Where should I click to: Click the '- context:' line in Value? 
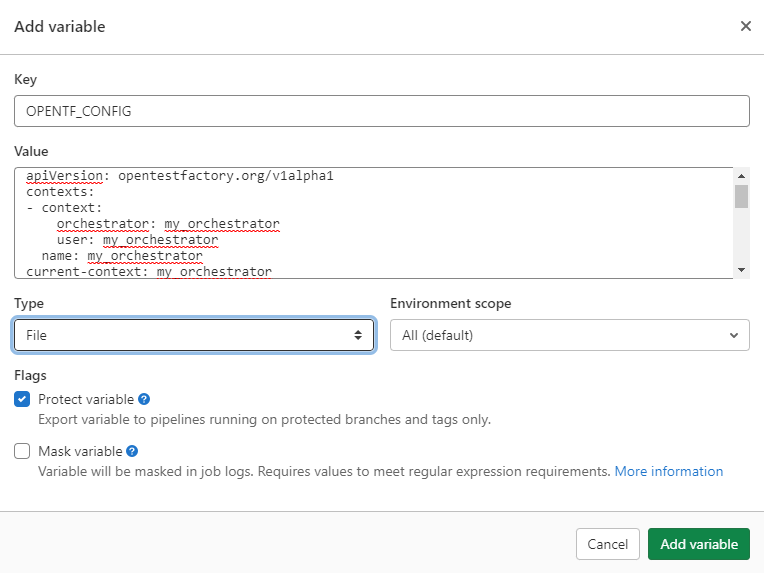pos(64,208)
